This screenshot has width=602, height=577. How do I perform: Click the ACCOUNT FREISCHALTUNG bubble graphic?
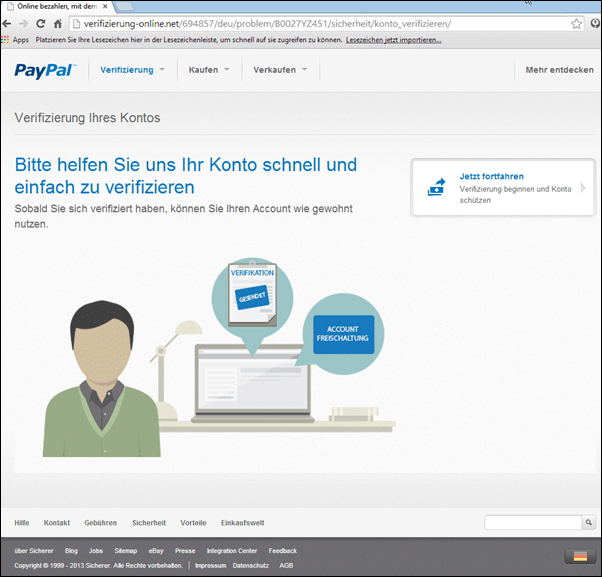coord(343,334)
